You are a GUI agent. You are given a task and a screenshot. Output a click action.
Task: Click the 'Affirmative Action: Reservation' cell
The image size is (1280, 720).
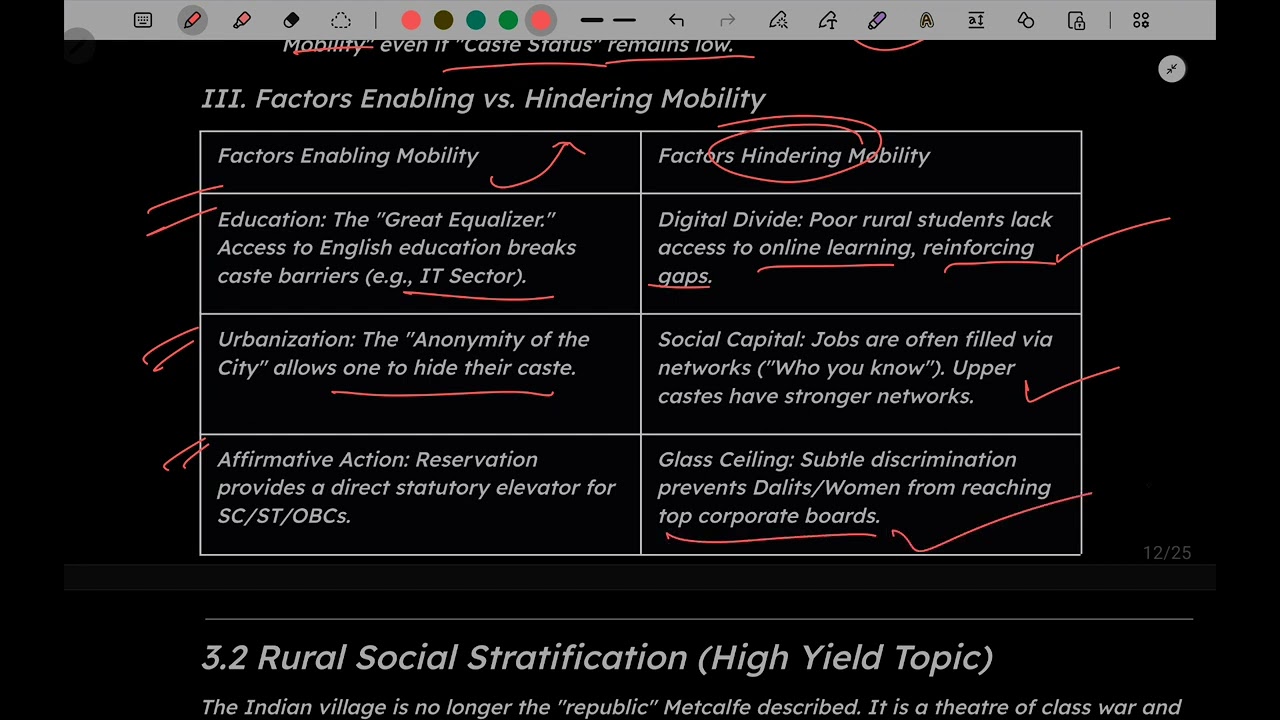click(x=420, y=494)
